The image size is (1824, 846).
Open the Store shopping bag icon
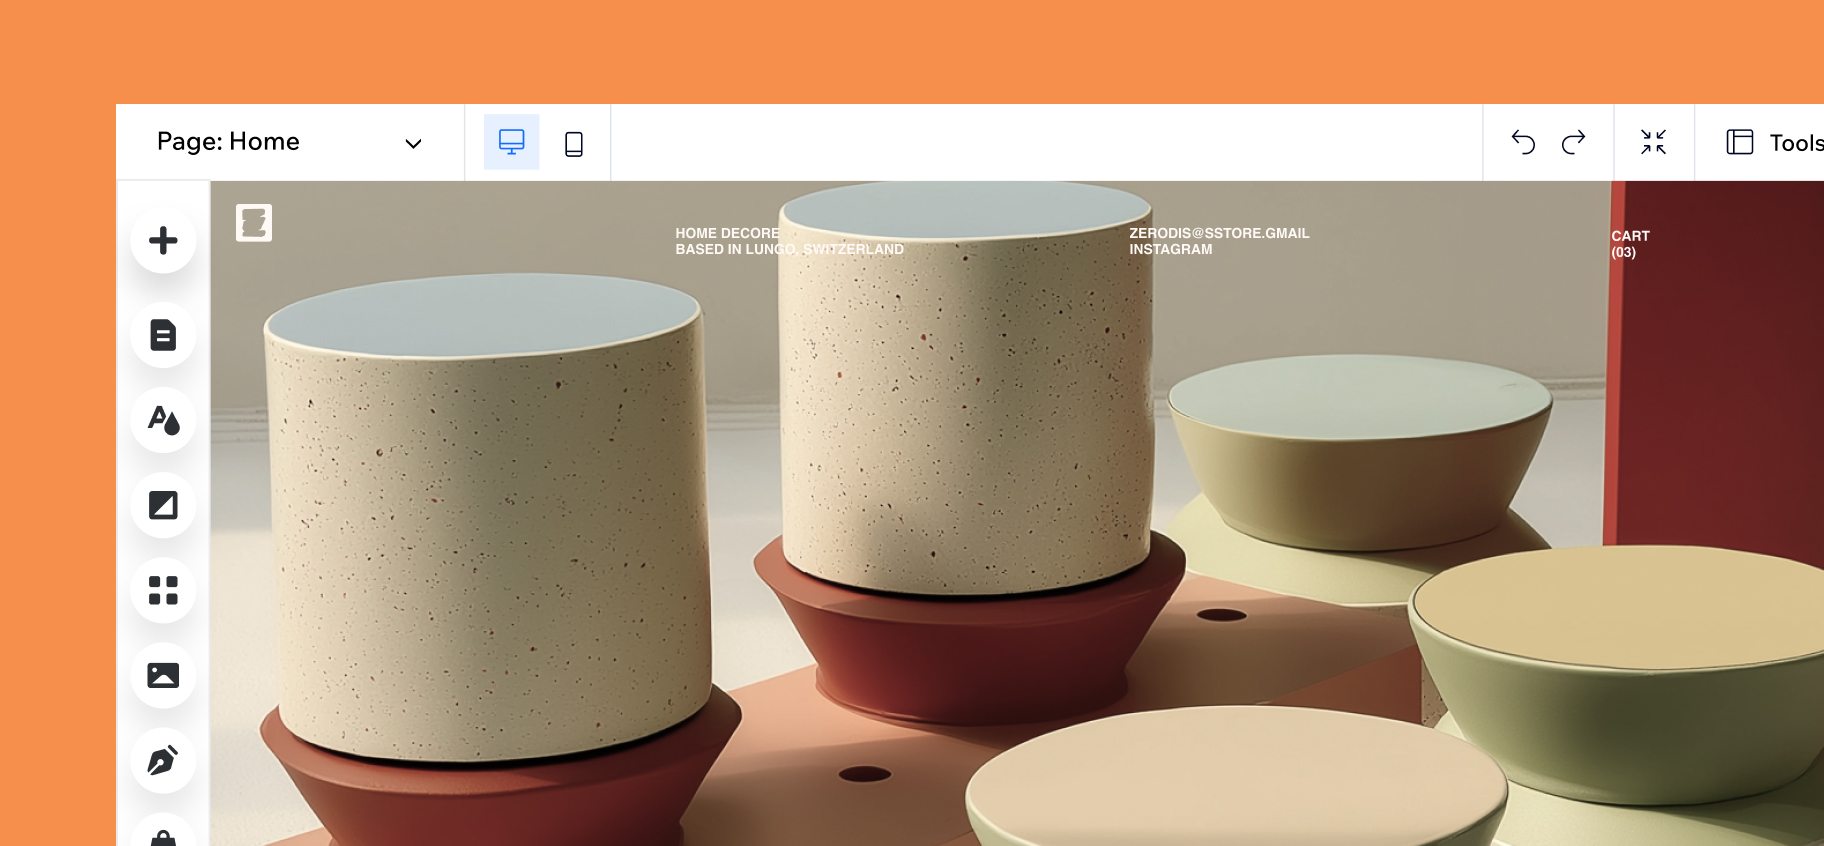(163, 834)
